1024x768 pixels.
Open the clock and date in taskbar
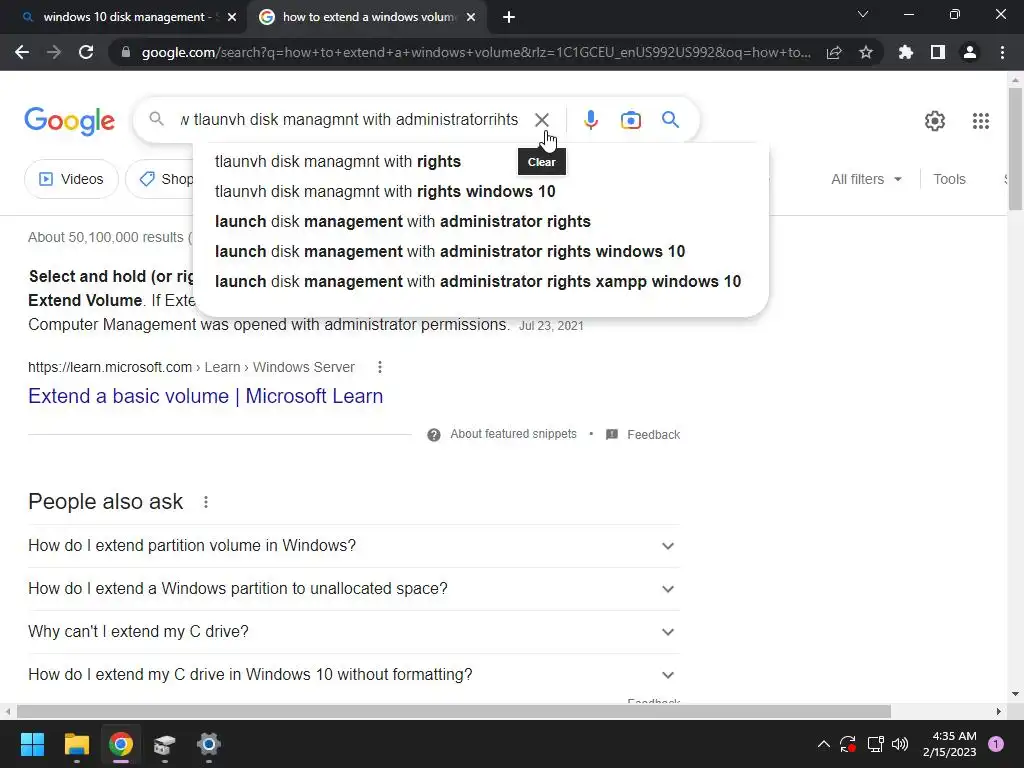[950, 744]
